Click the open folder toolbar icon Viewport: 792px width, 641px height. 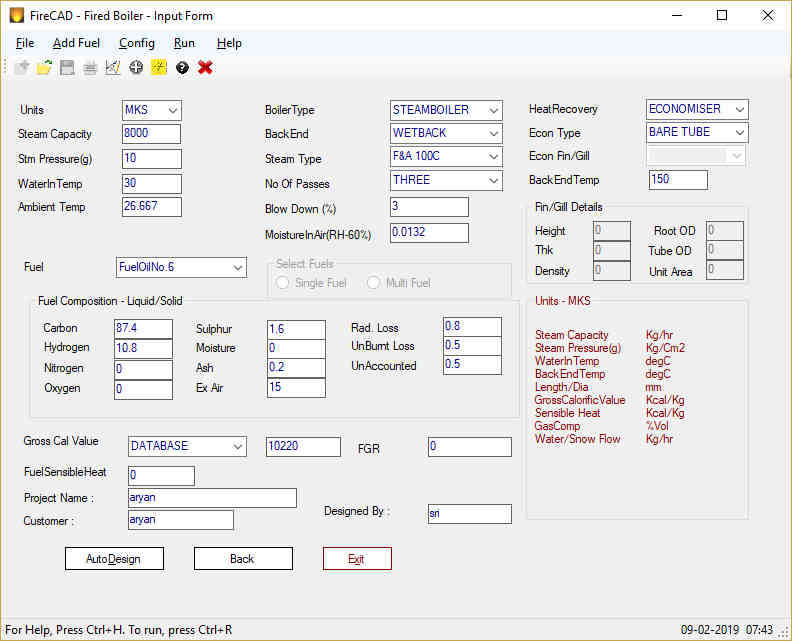[x=44, y=67]
